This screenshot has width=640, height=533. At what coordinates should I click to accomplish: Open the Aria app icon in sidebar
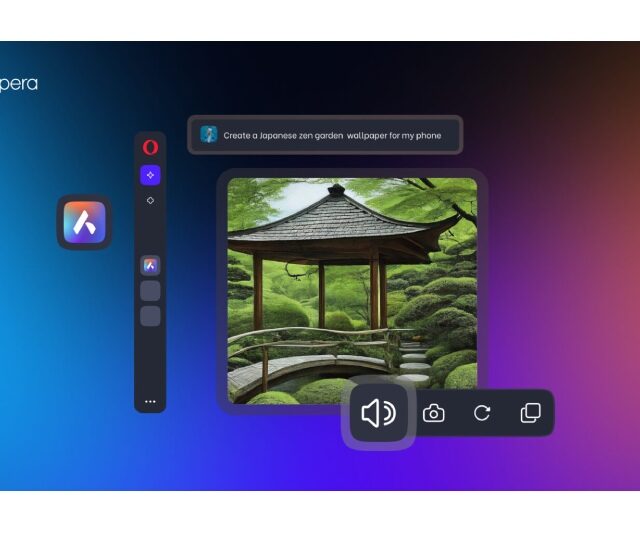pyautogui.click(x=150, y=265)
